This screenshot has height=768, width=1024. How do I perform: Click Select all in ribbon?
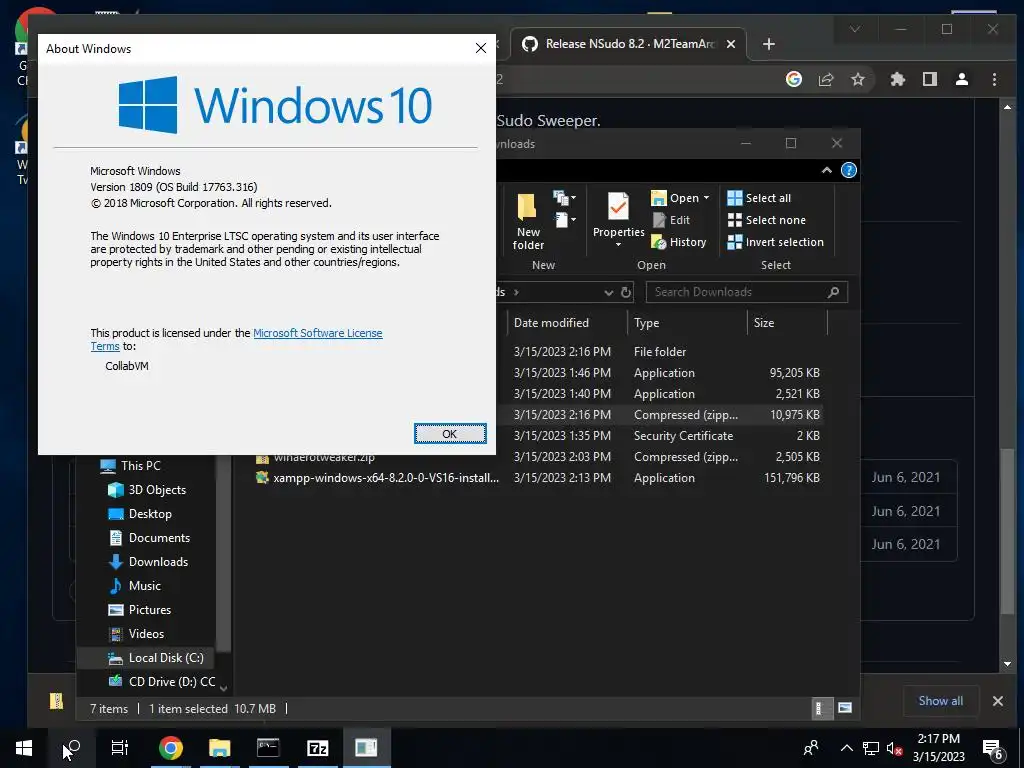click(759, 198)
